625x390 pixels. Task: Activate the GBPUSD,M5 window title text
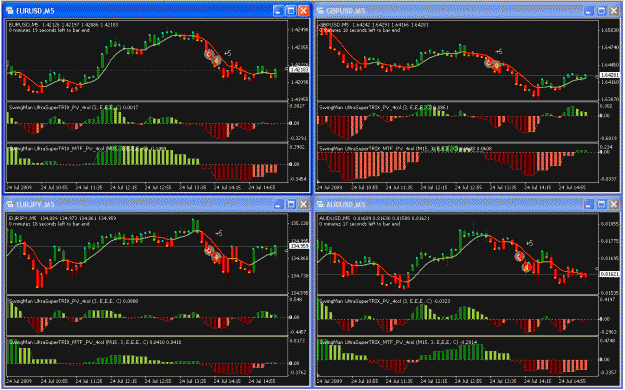click(346, 11)
